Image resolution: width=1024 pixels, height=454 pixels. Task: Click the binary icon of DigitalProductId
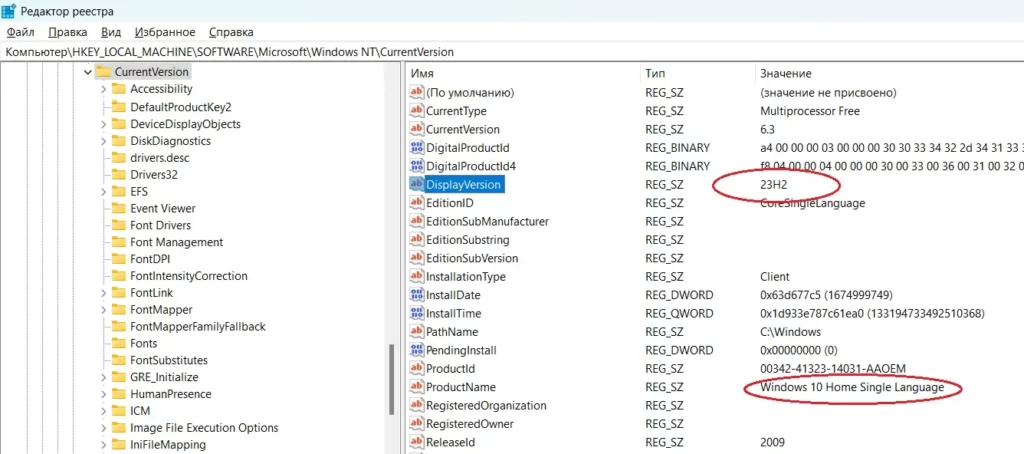click(x=417, y=148)
